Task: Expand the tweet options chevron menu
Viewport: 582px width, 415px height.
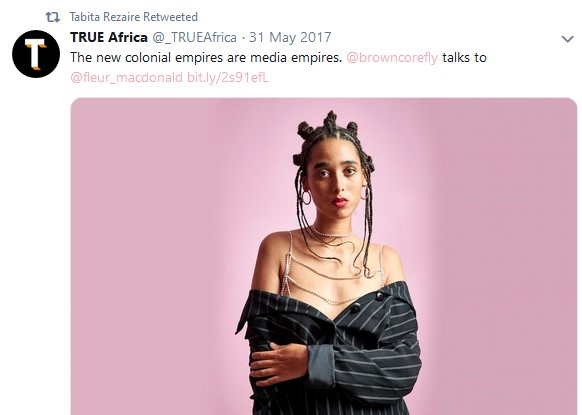Action: click(568, 39)
